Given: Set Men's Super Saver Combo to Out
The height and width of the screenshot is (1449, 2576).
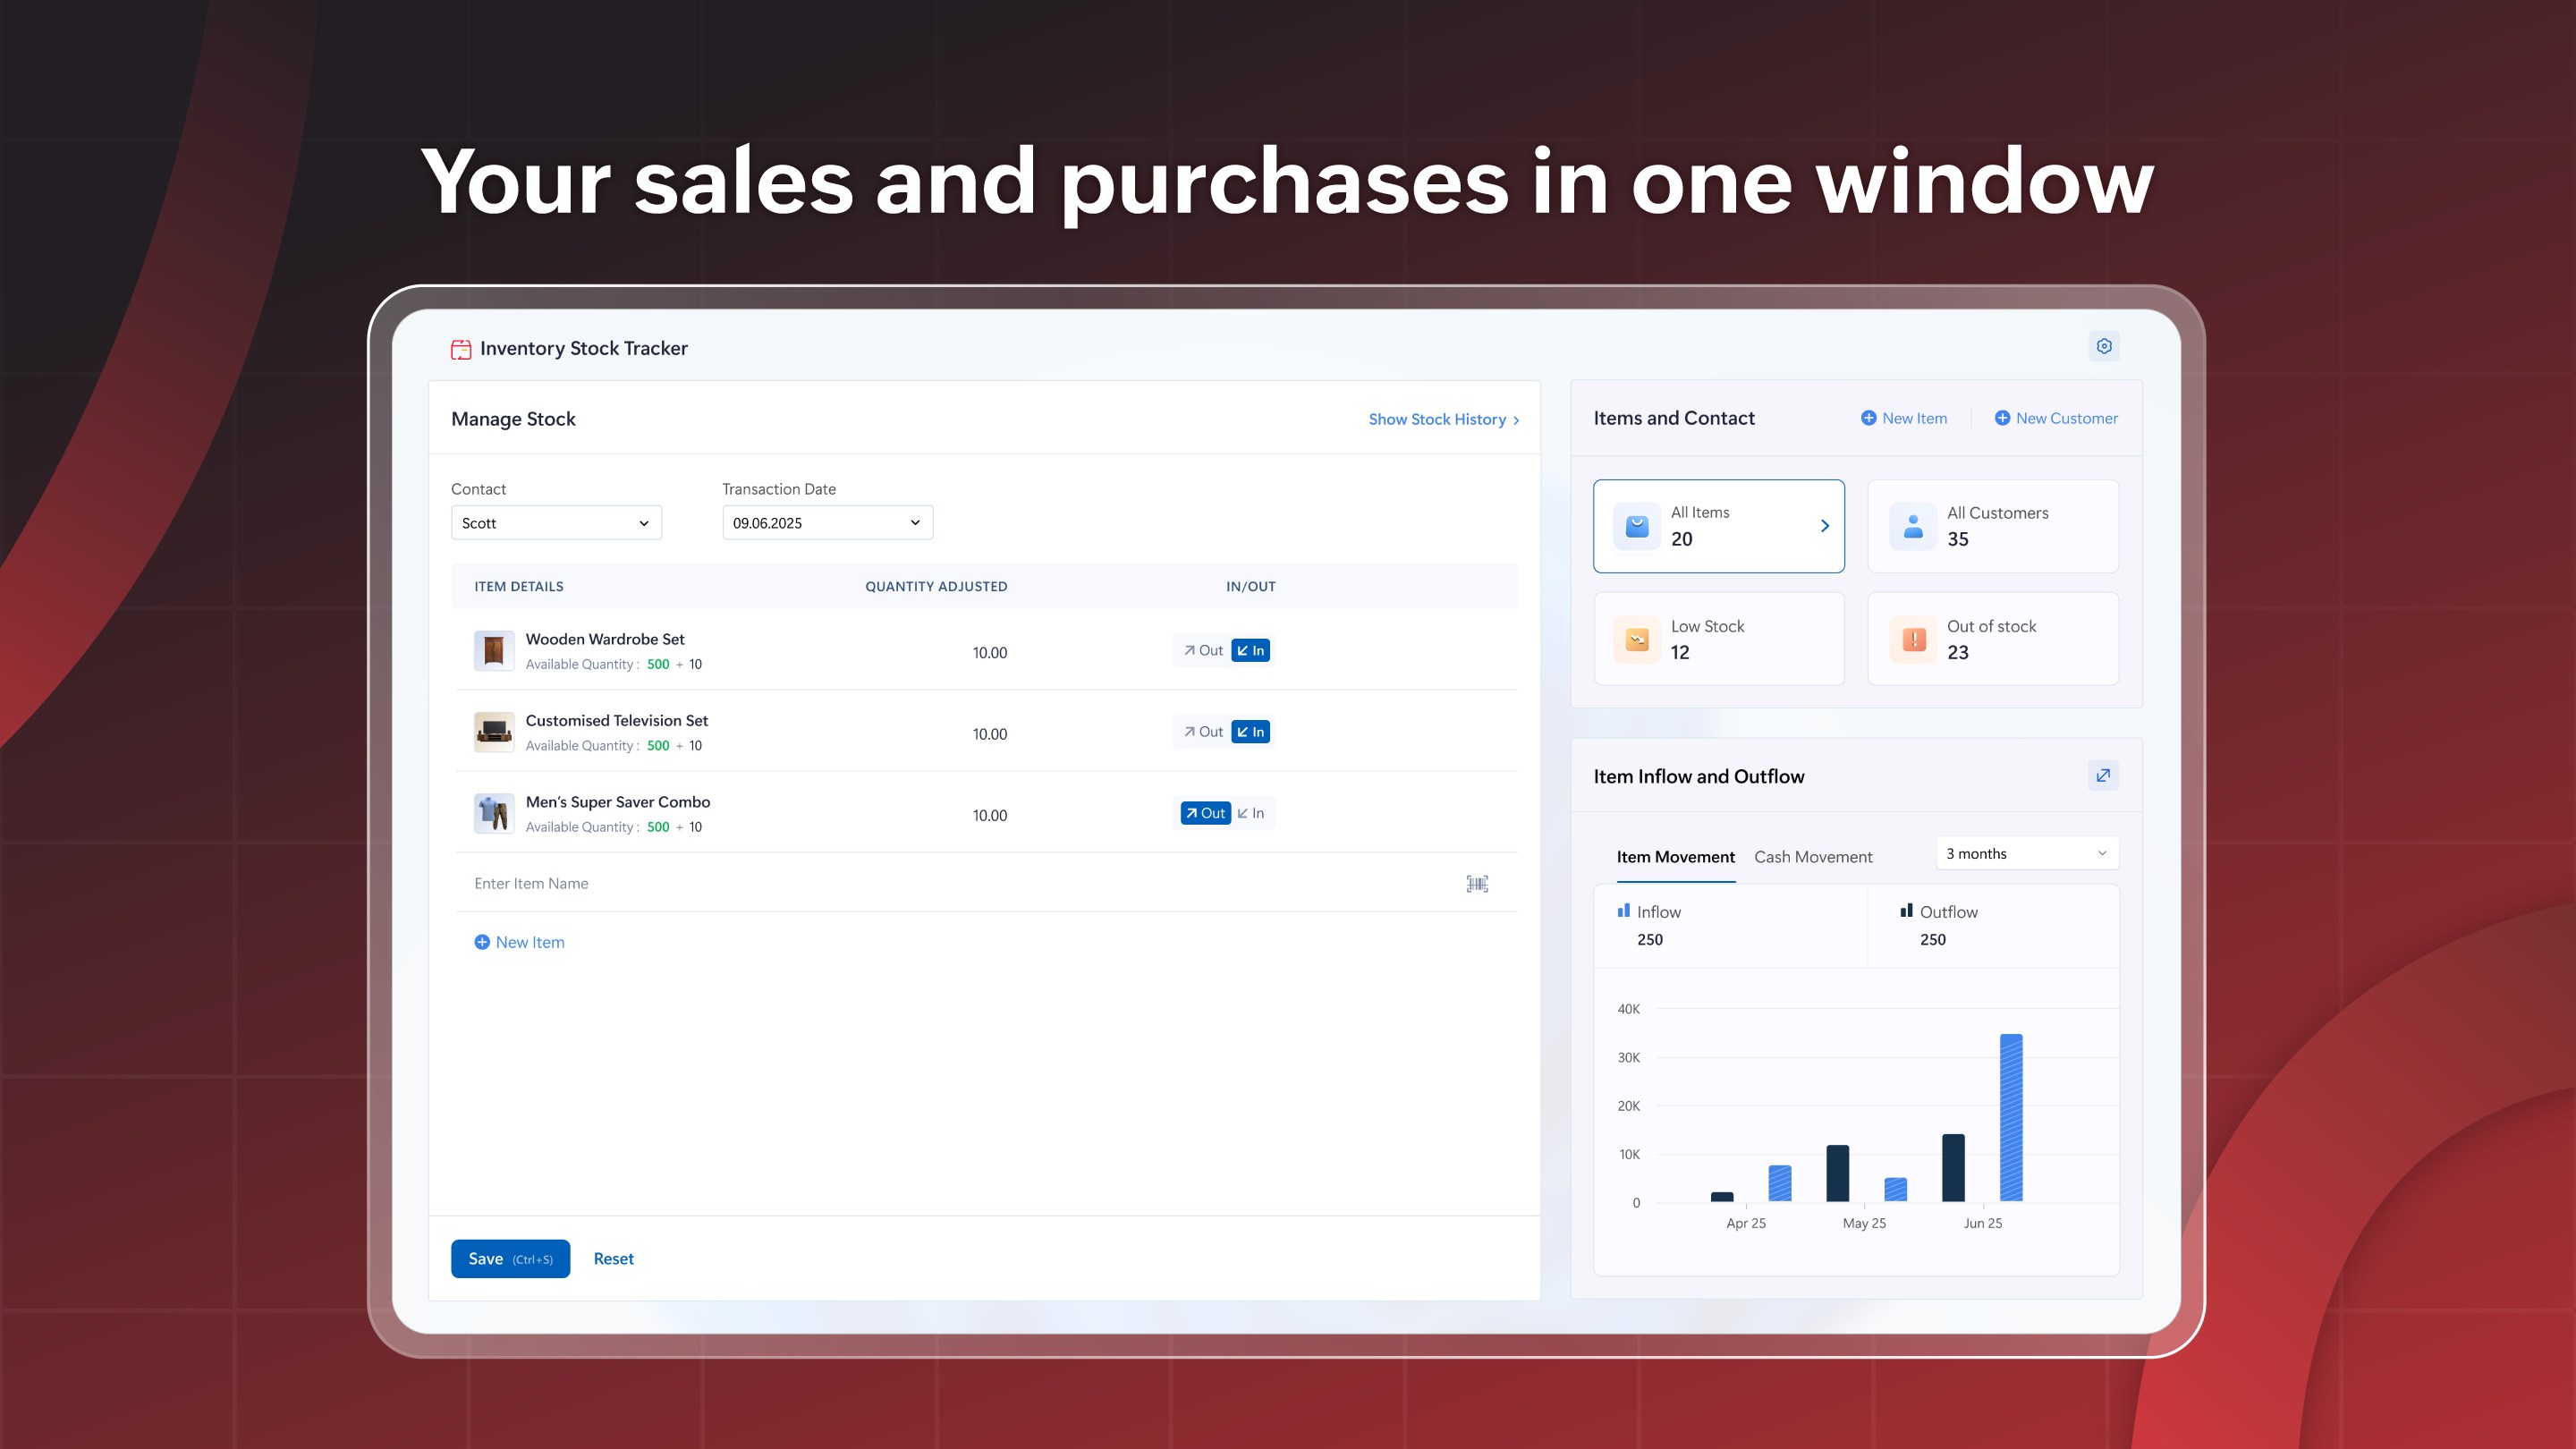Looking at the screenshot, I should (1205, 813).
